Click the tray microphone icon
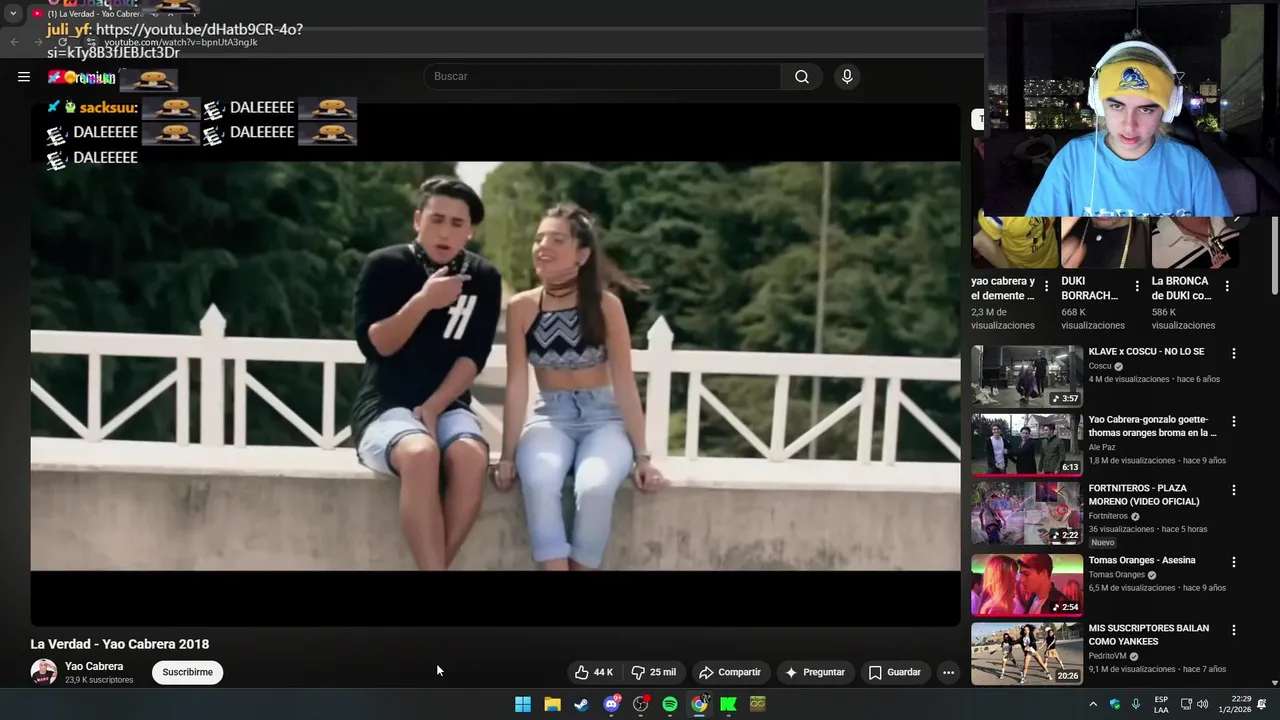 1136,704
